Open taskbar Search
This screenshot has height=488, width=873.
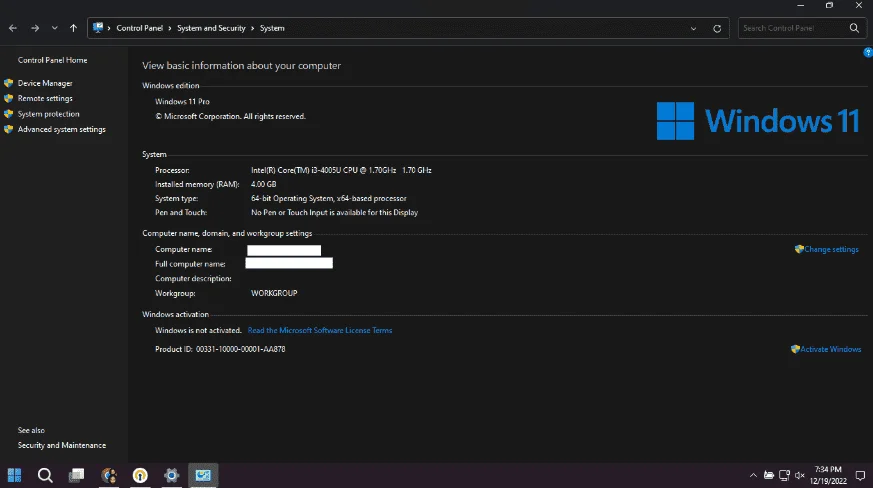click(x=45, y=475)
